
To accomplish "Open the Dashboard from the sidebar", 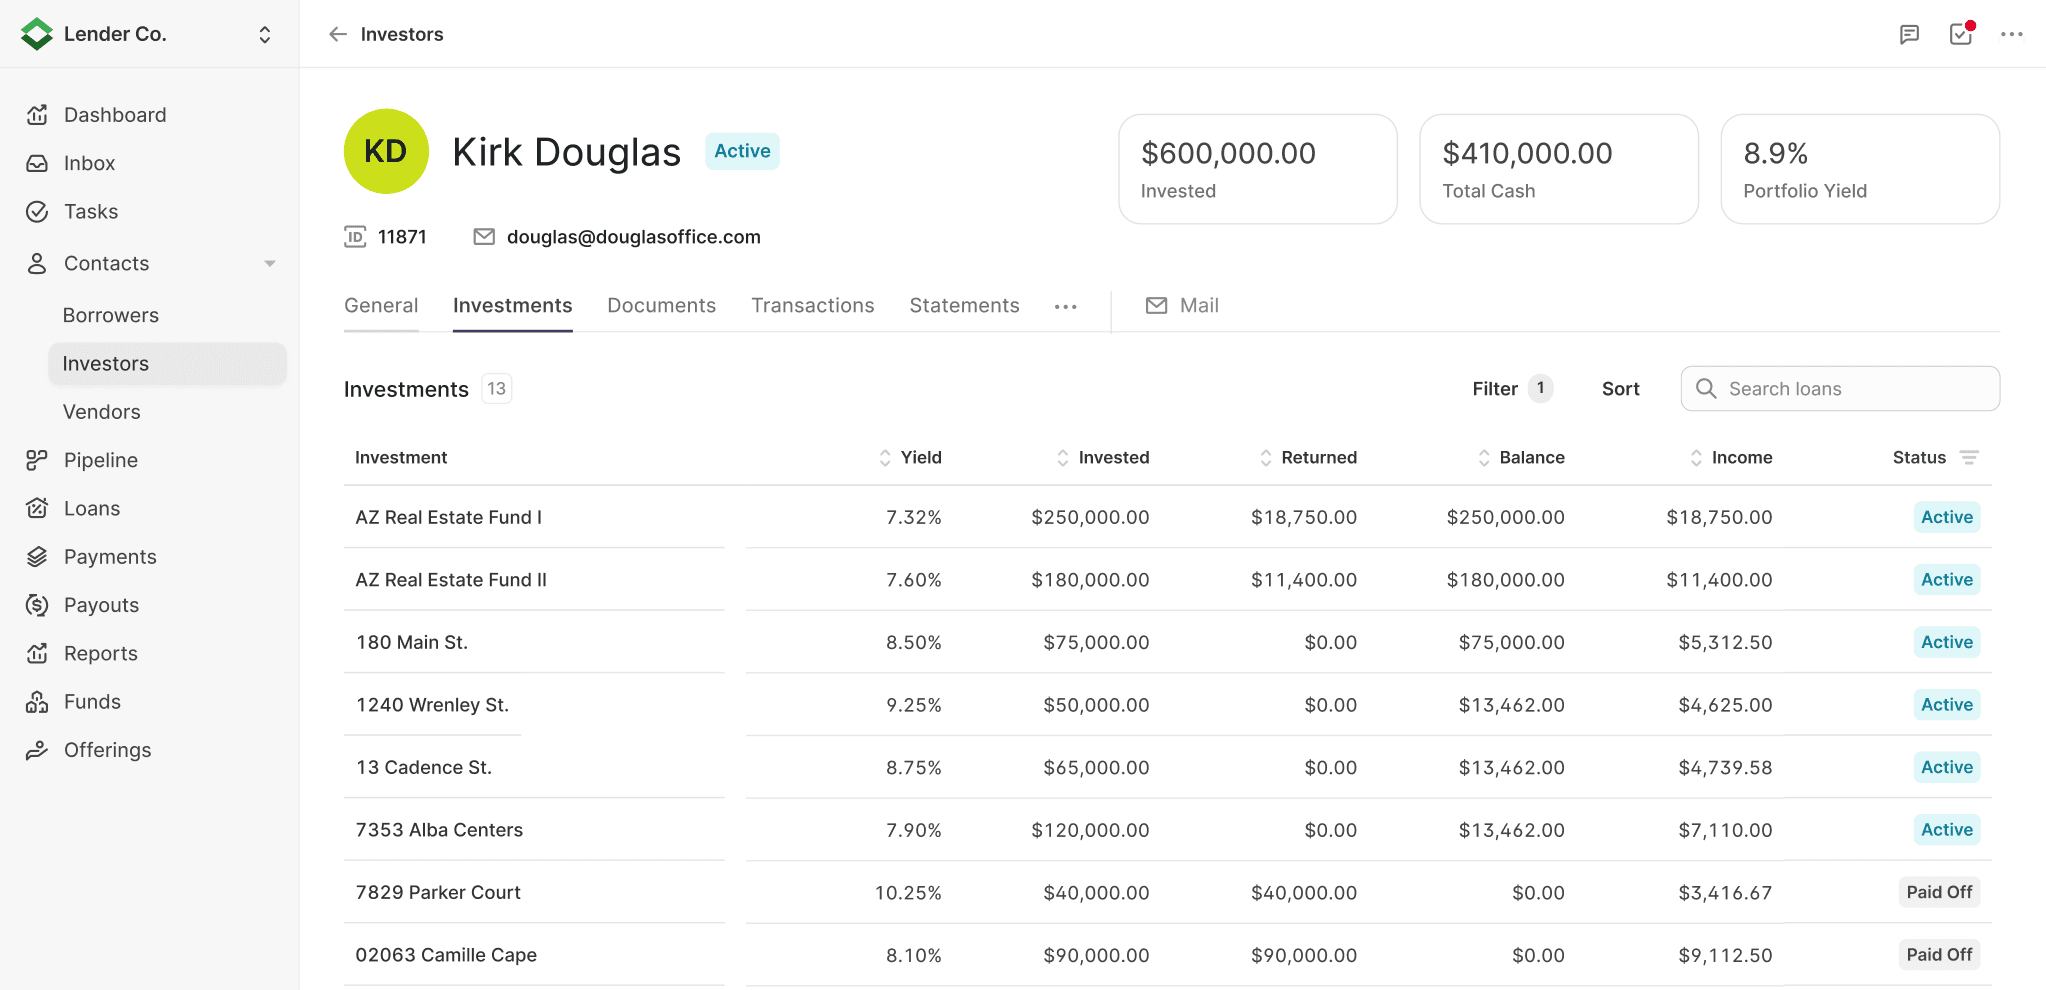I will pyautogui.click(x=114, y=114).
